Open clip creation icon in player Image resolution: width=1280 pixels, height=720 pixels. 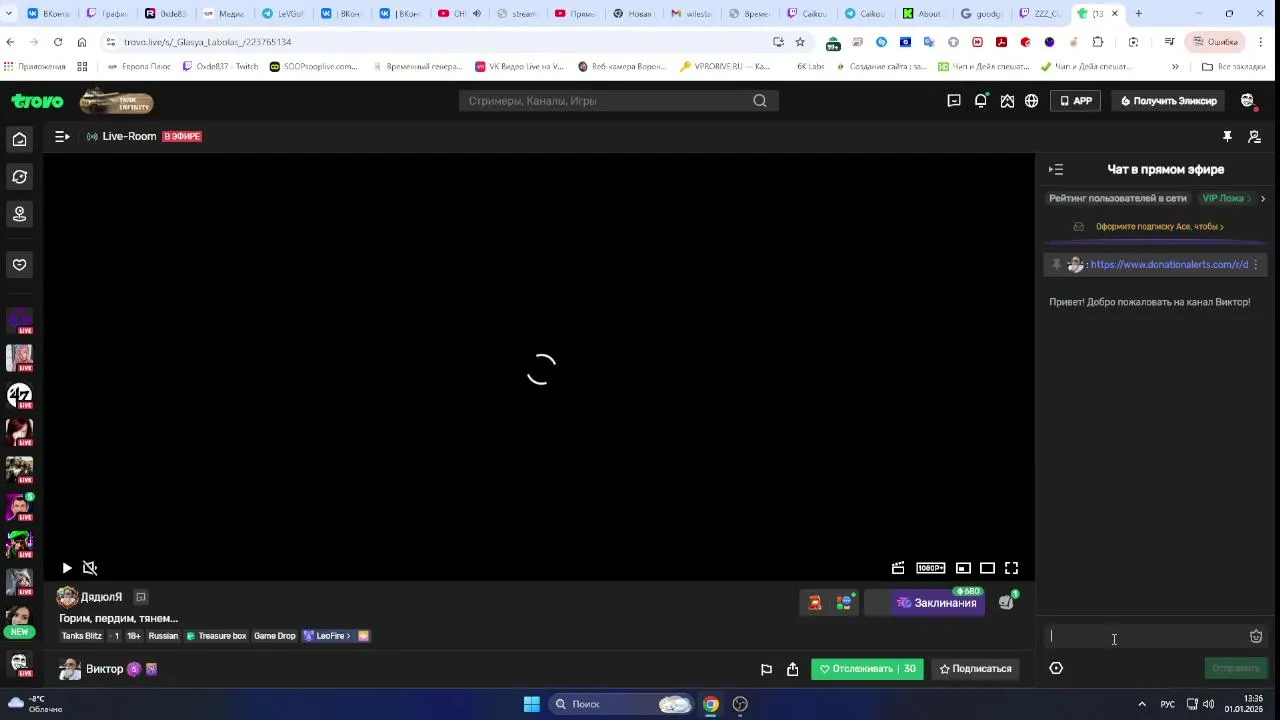[x=898, y=568]
